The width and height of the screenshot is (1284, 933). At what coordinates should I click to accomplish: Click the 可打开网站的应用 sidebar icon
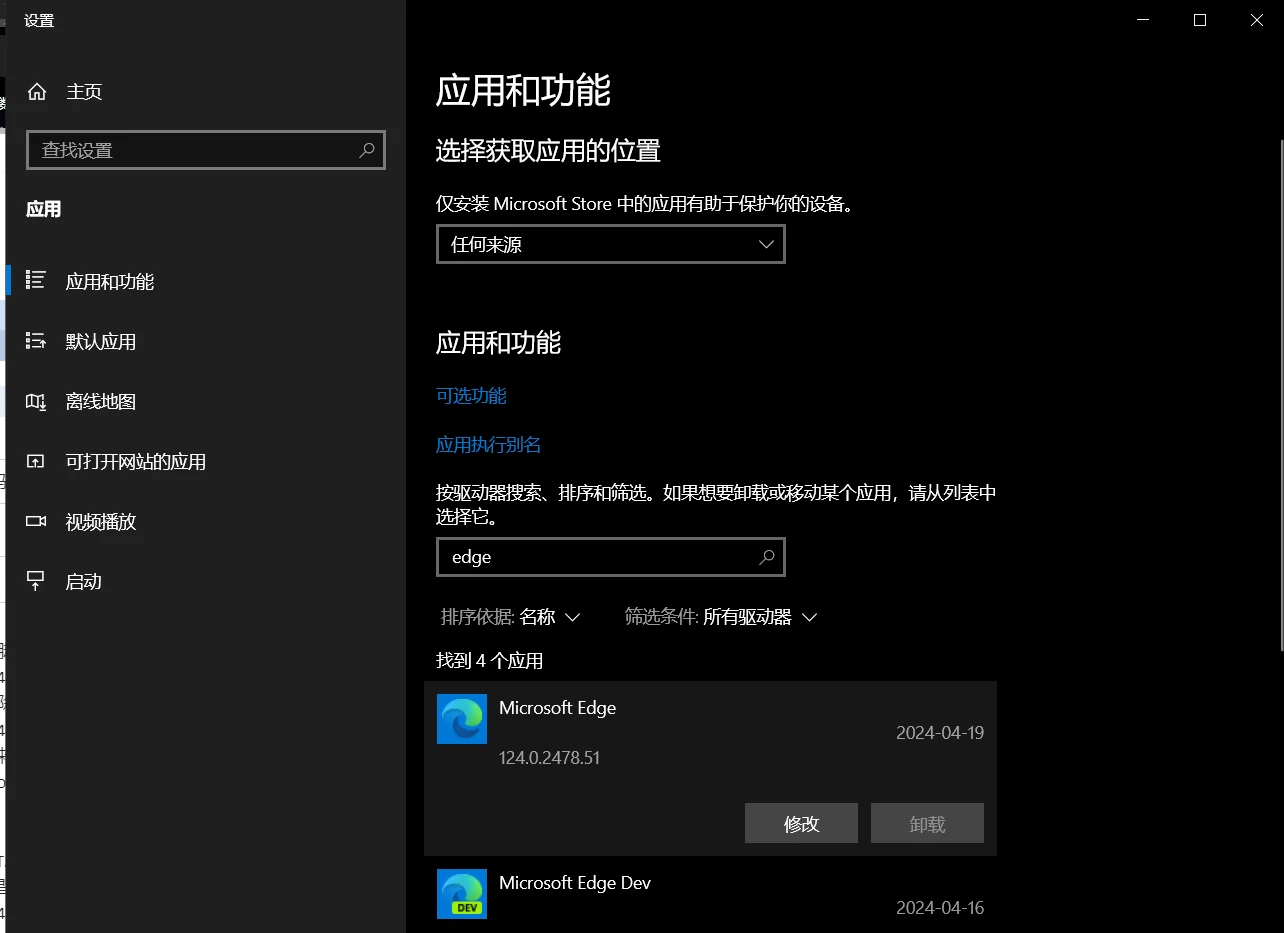click(x=36, y=461)
